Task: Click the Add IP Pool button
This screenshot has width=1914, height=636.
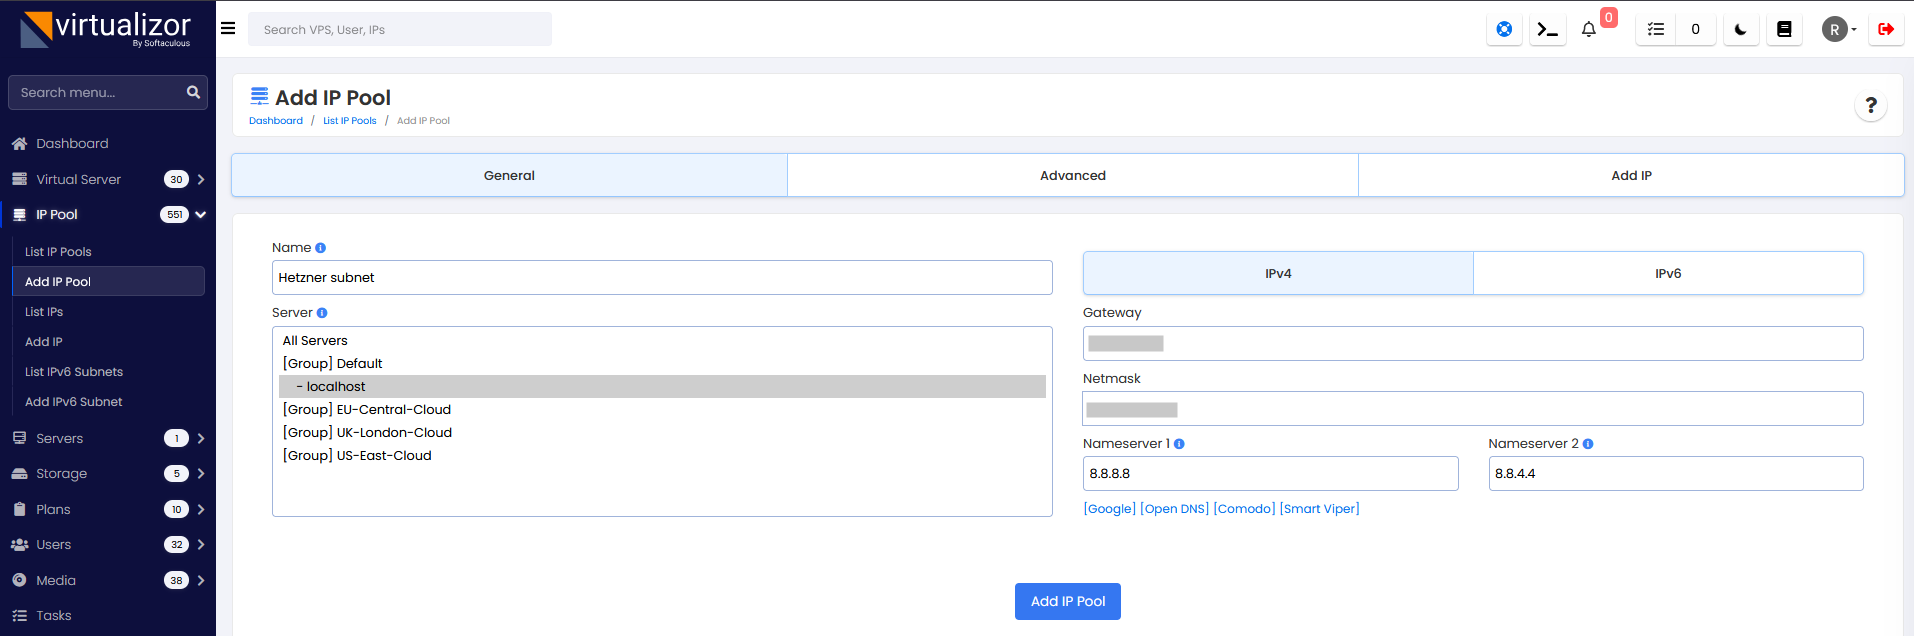Action: pos(1067,601)
